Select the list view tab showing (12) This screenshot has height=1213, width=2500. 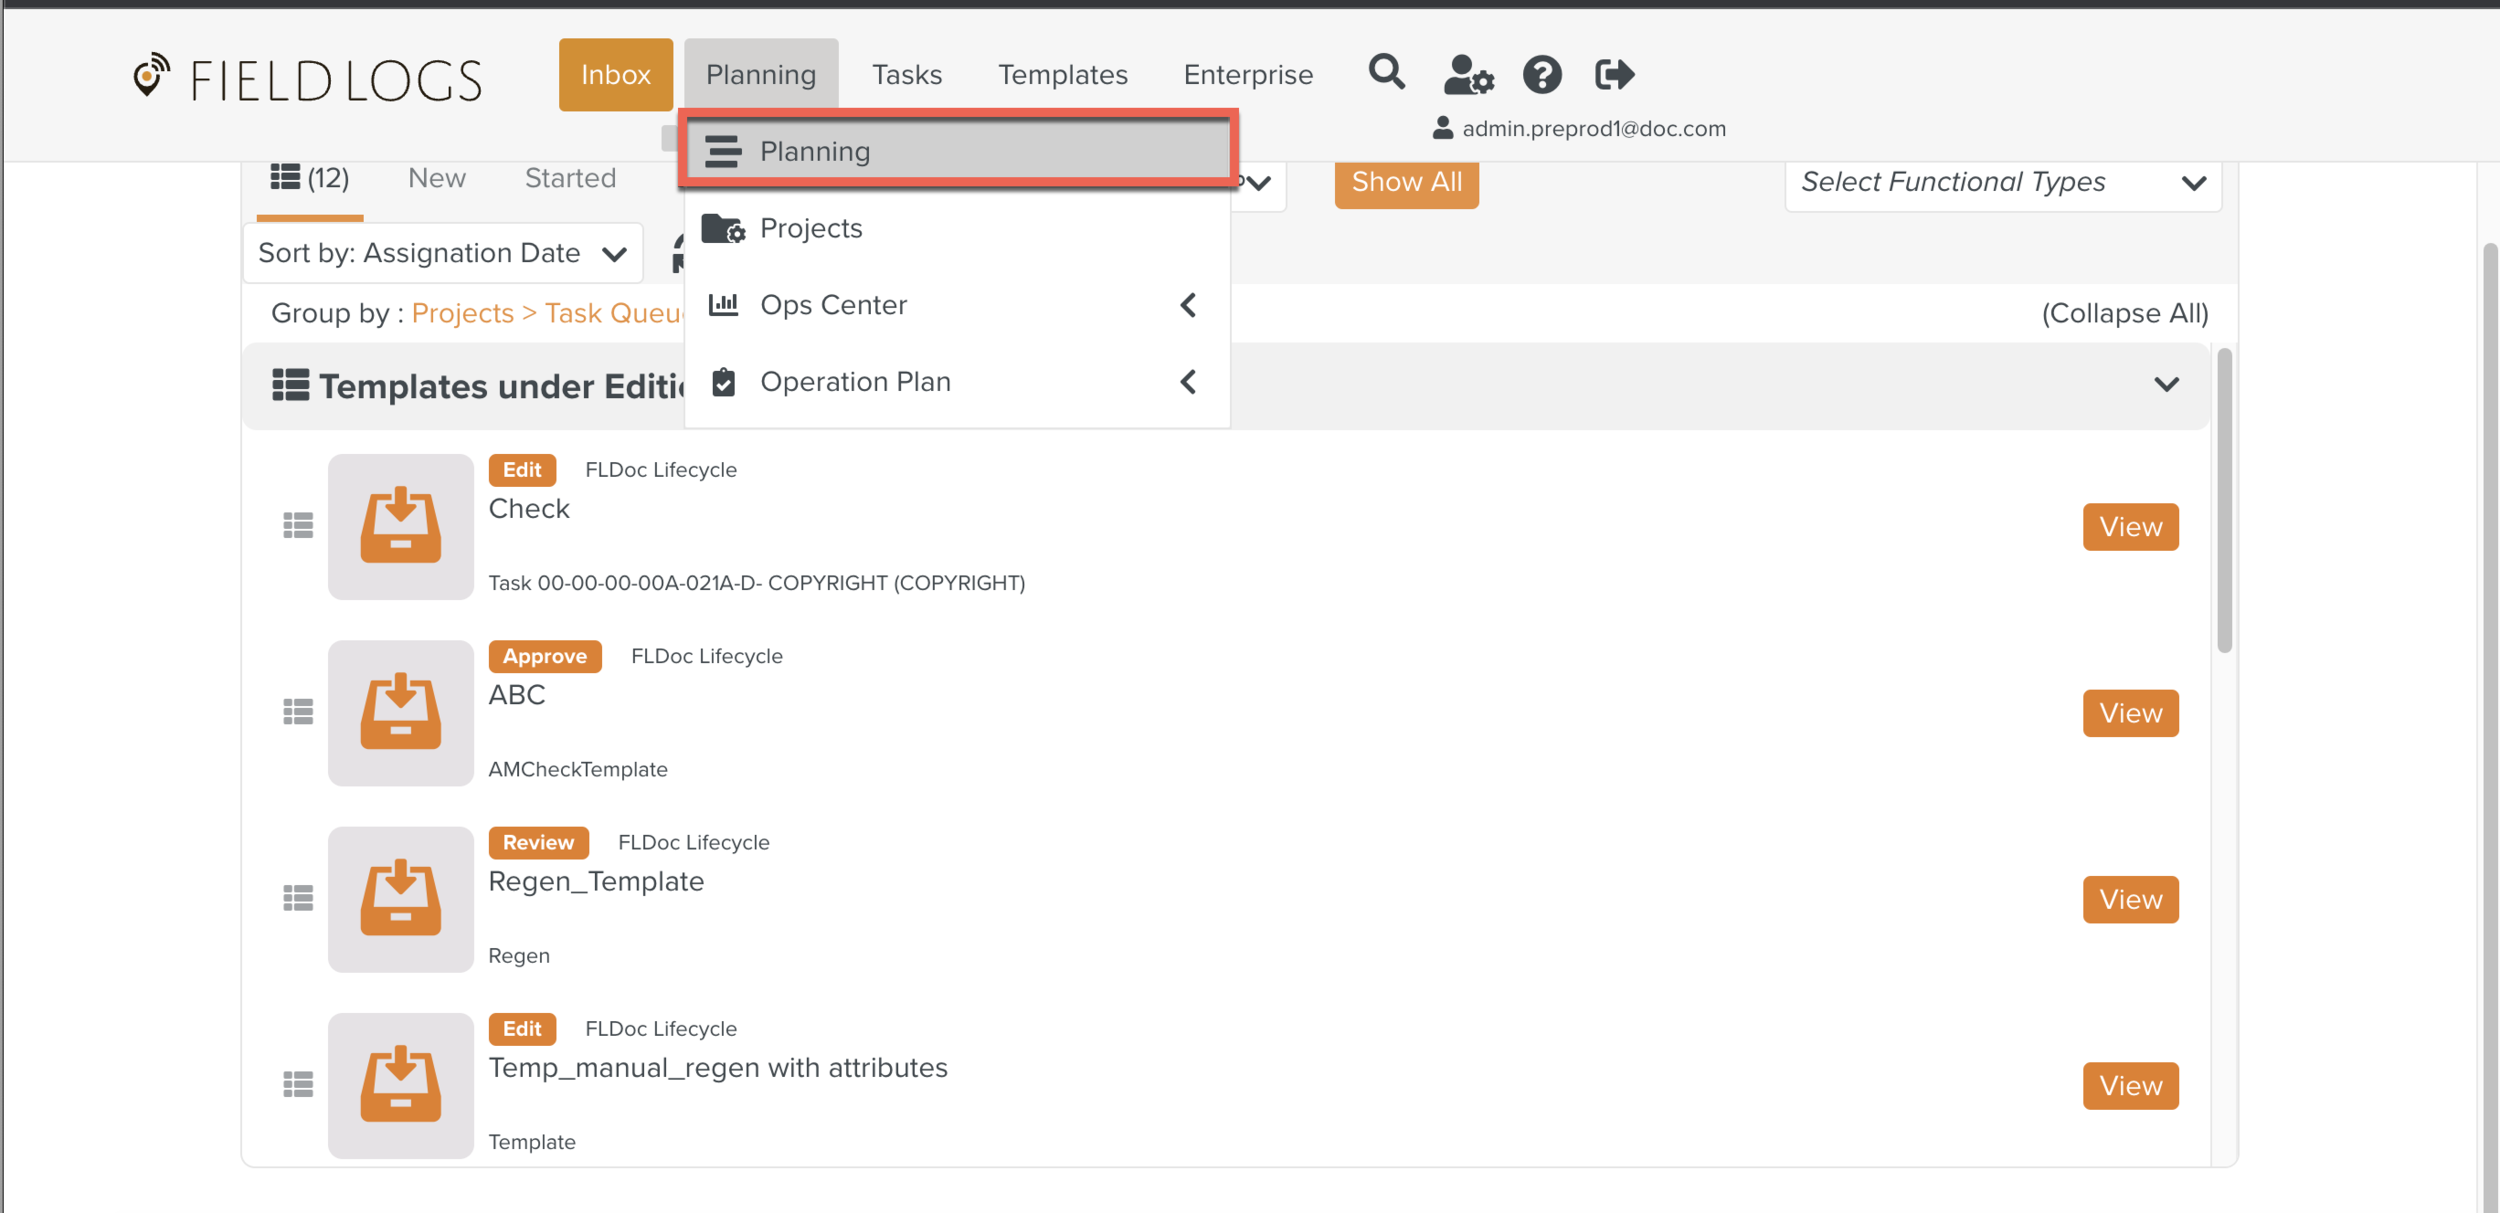click(x=310, y=179)
